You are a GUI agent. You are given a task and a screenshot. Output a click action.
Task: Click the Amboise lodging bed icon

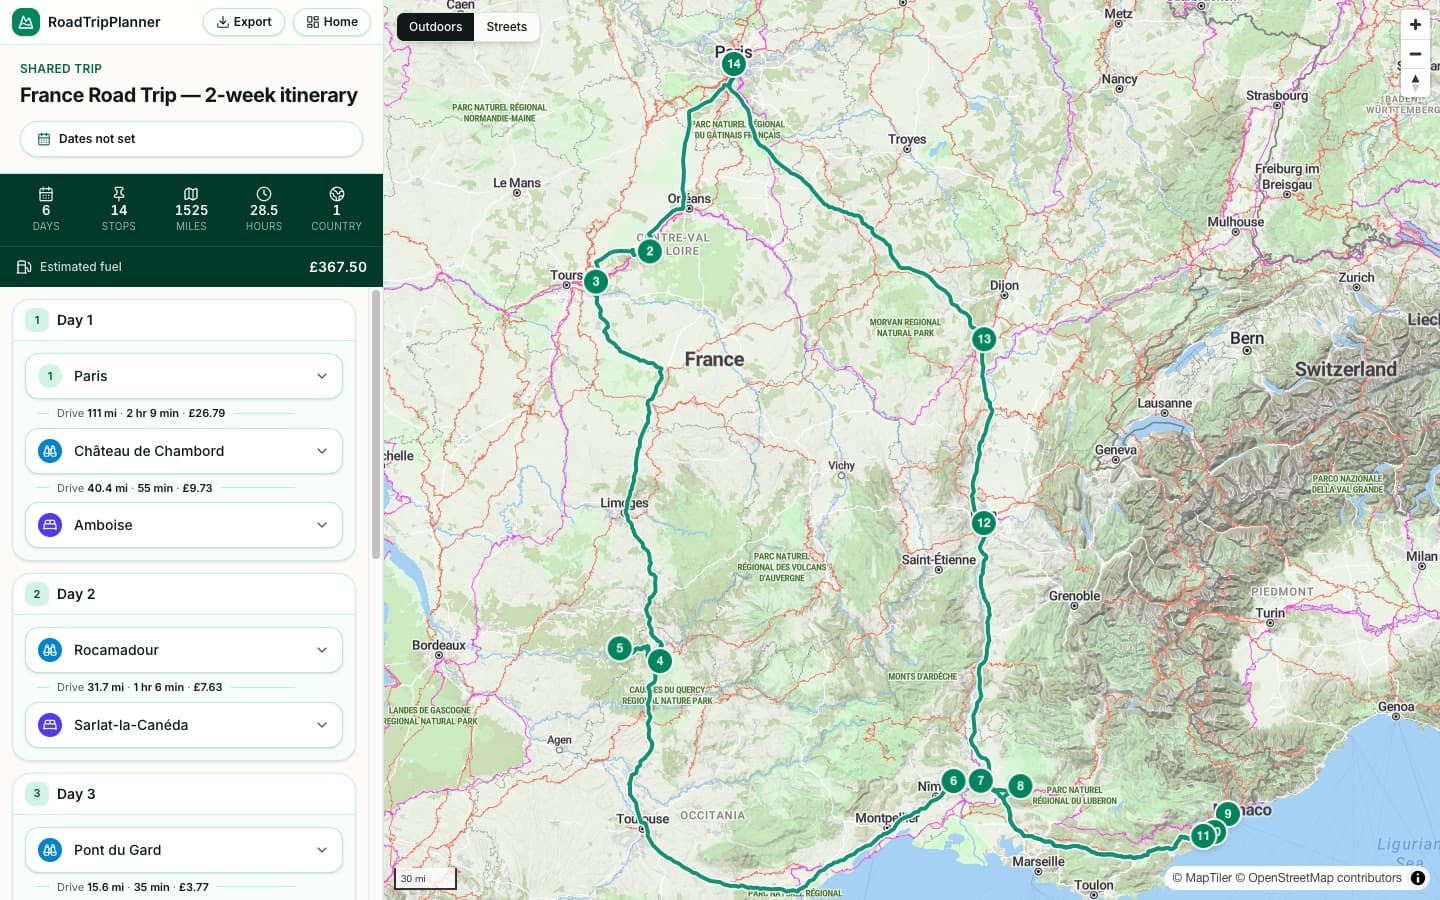click(x=50, y=525)
